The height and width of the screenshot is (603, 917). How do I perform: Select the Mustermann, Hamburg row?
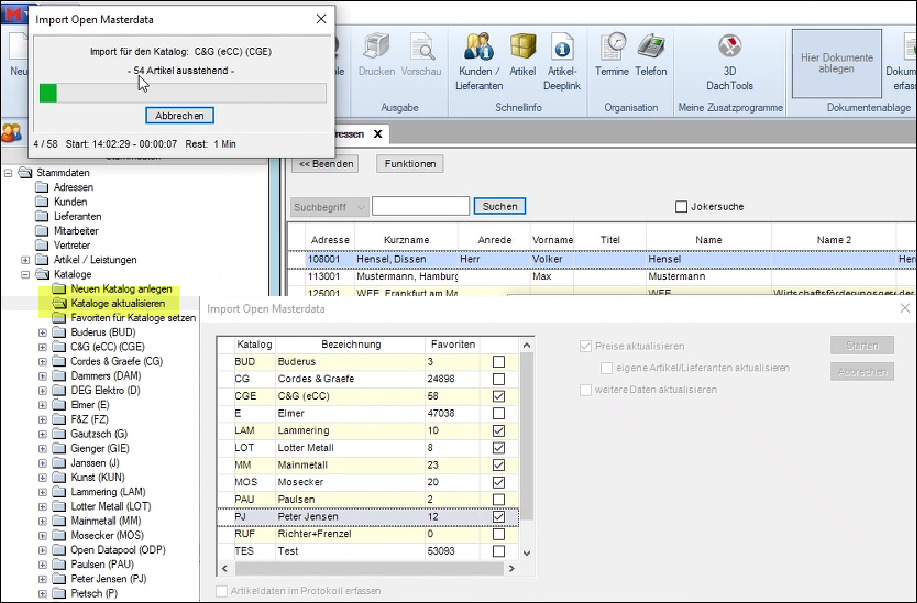pyautogui.click(x=602, y=277)
